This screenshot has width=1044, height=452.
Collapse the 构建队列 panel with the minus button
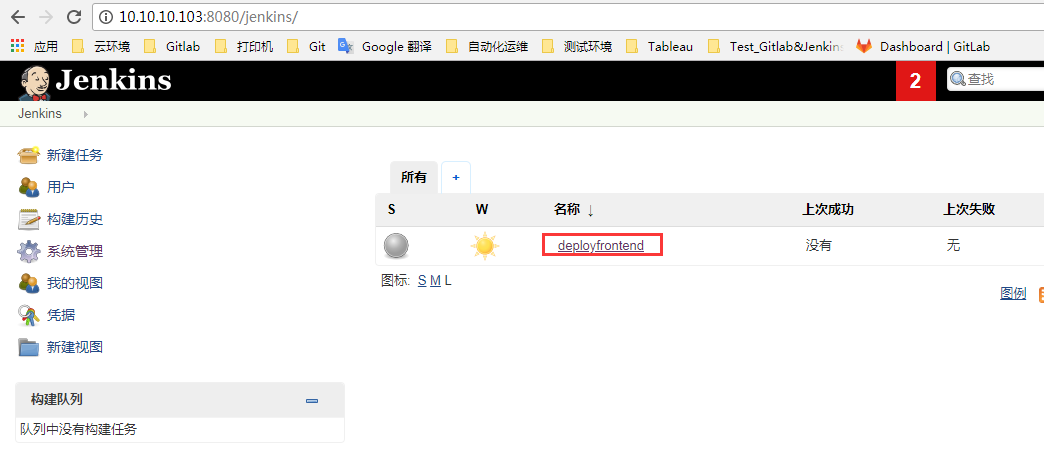click(x=312, y=401)
